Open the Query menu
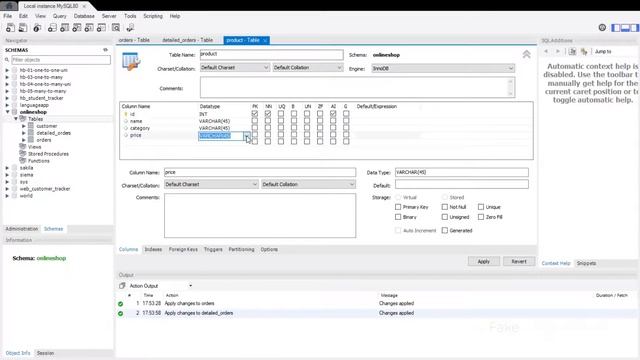 tap(60, 16)
